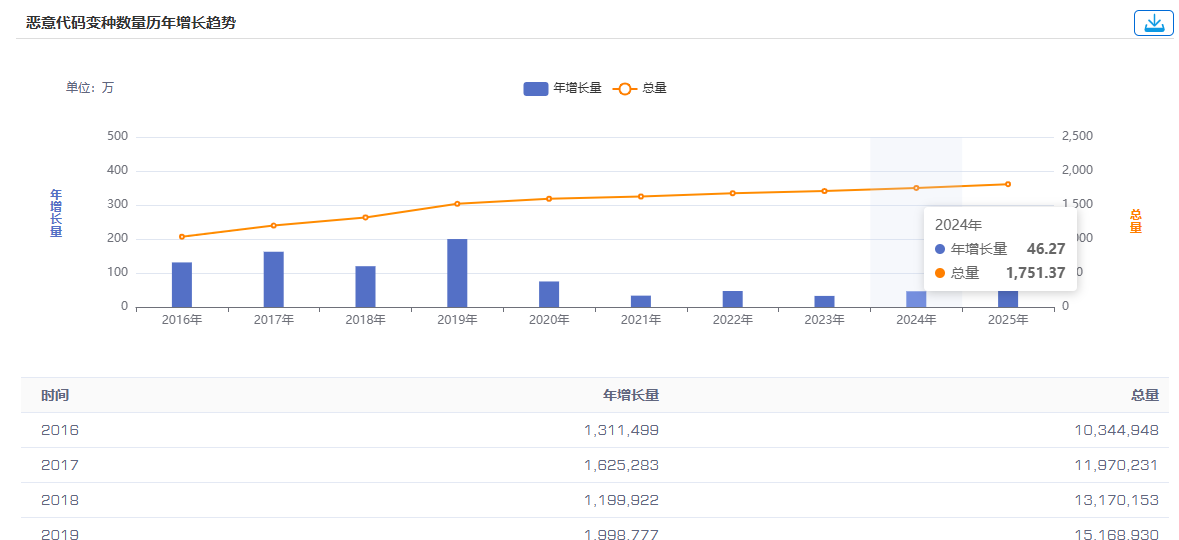Image resolution: width=1179 pixels, height=540 pixels.
Task: Click the 2018年 orange line data point
Action: (x=365, y=217)
